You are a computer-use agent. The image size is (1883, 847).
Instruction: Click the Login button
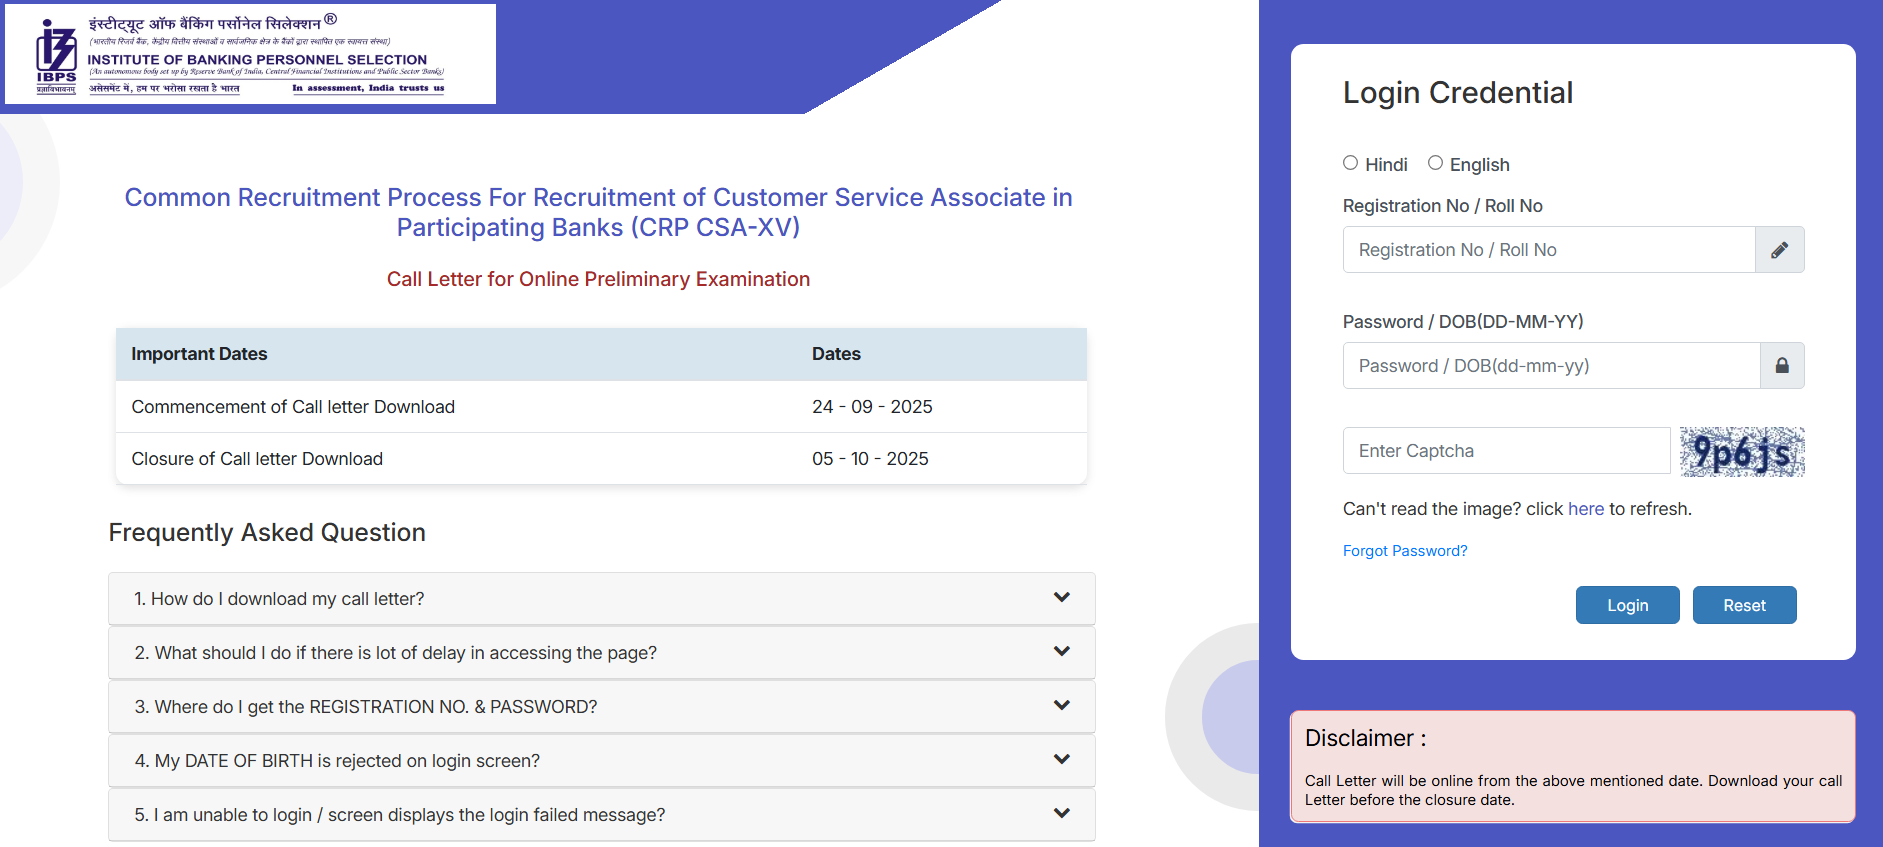(1627, 605)
